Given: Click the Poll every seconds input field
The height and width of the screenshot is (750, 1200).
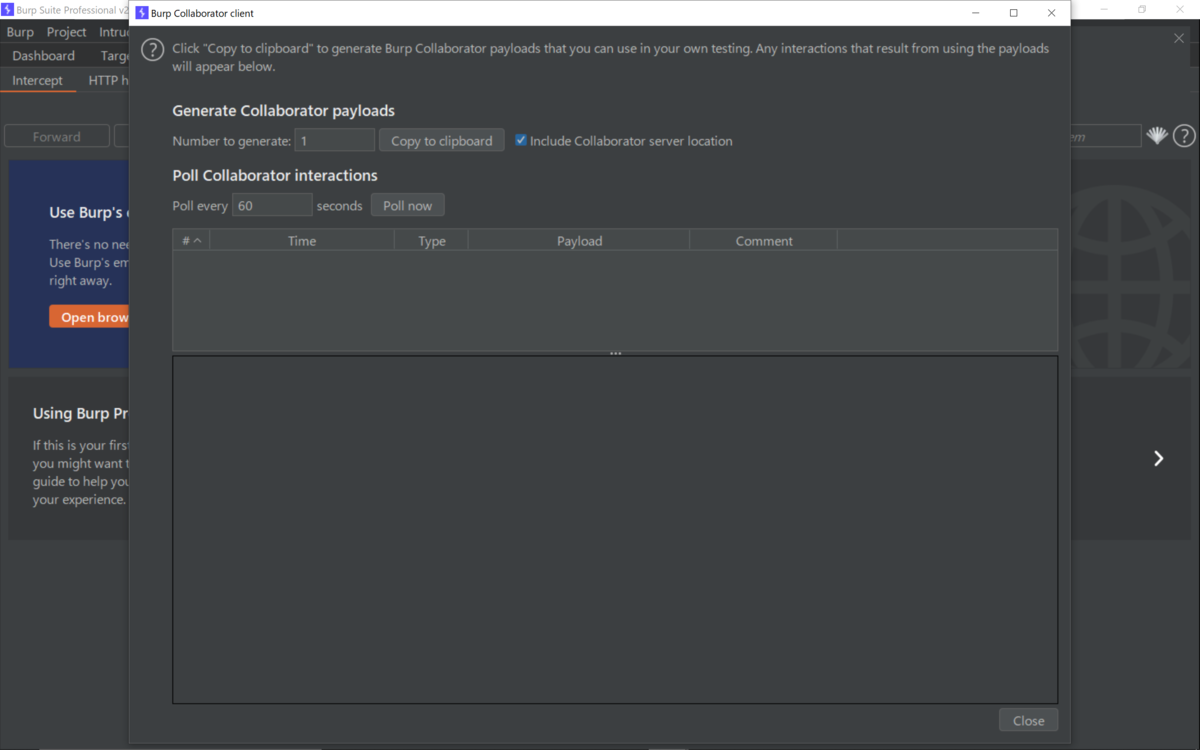Looking at the screenshot, I should coord(272,205).
